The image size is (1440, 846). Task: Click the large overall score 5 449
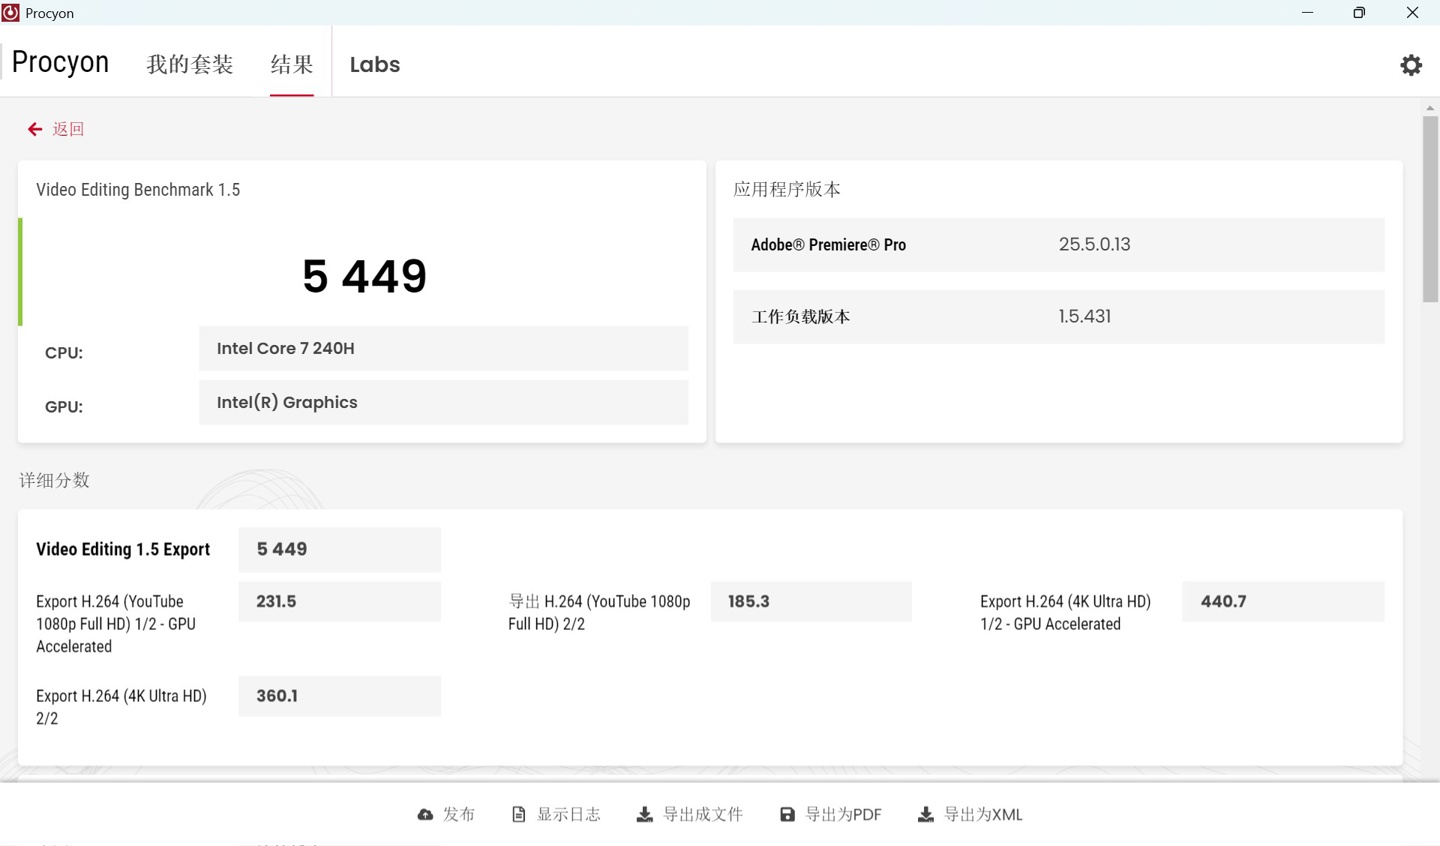pos(364,276)
